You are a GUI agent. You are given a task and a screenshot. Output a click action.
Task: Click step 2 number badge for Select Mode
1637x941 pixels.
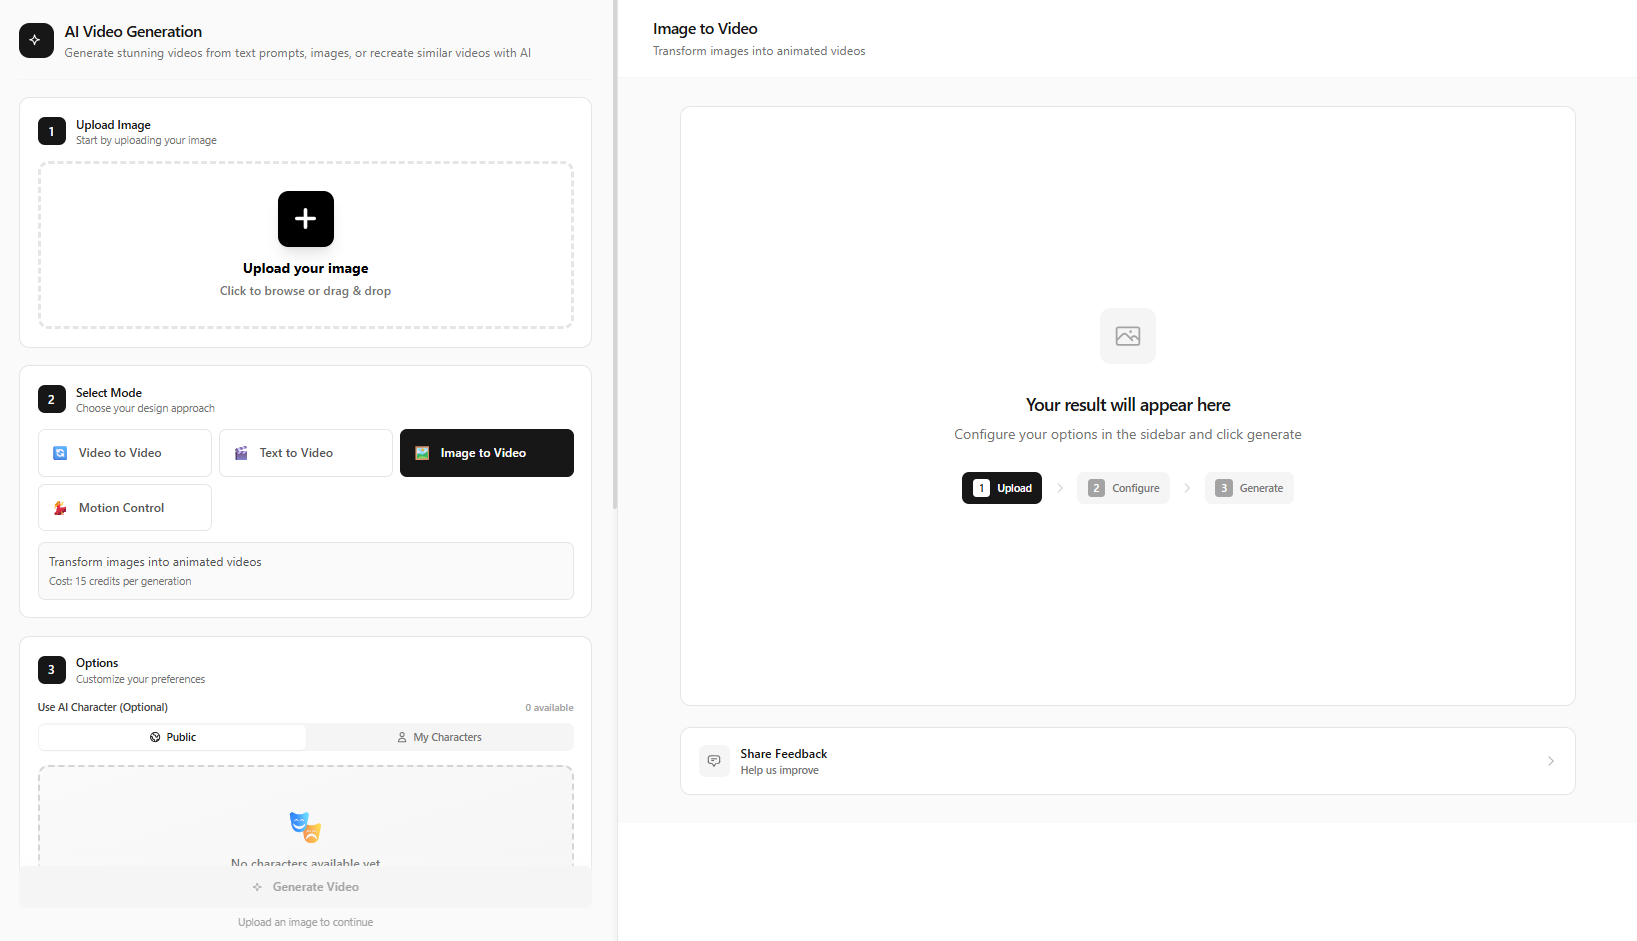[52, 400]
